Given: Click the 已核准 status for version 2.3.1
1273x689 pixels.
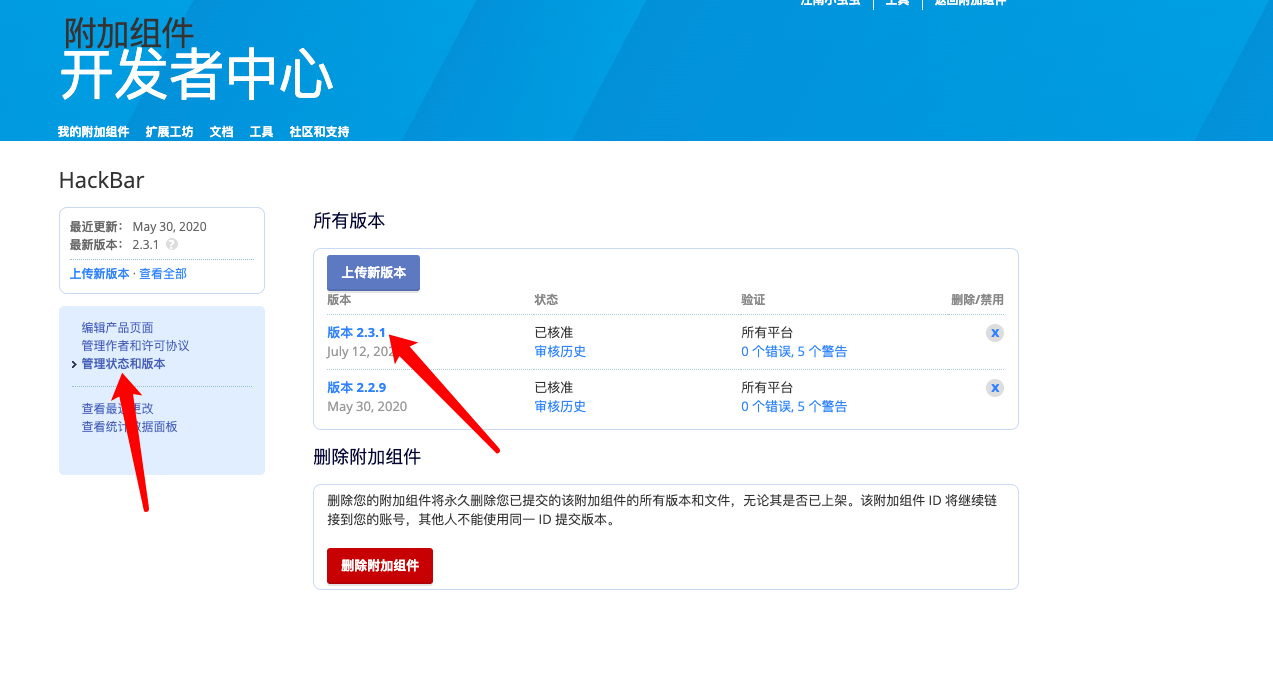Looking at the screenshot, I should (554, 333).
